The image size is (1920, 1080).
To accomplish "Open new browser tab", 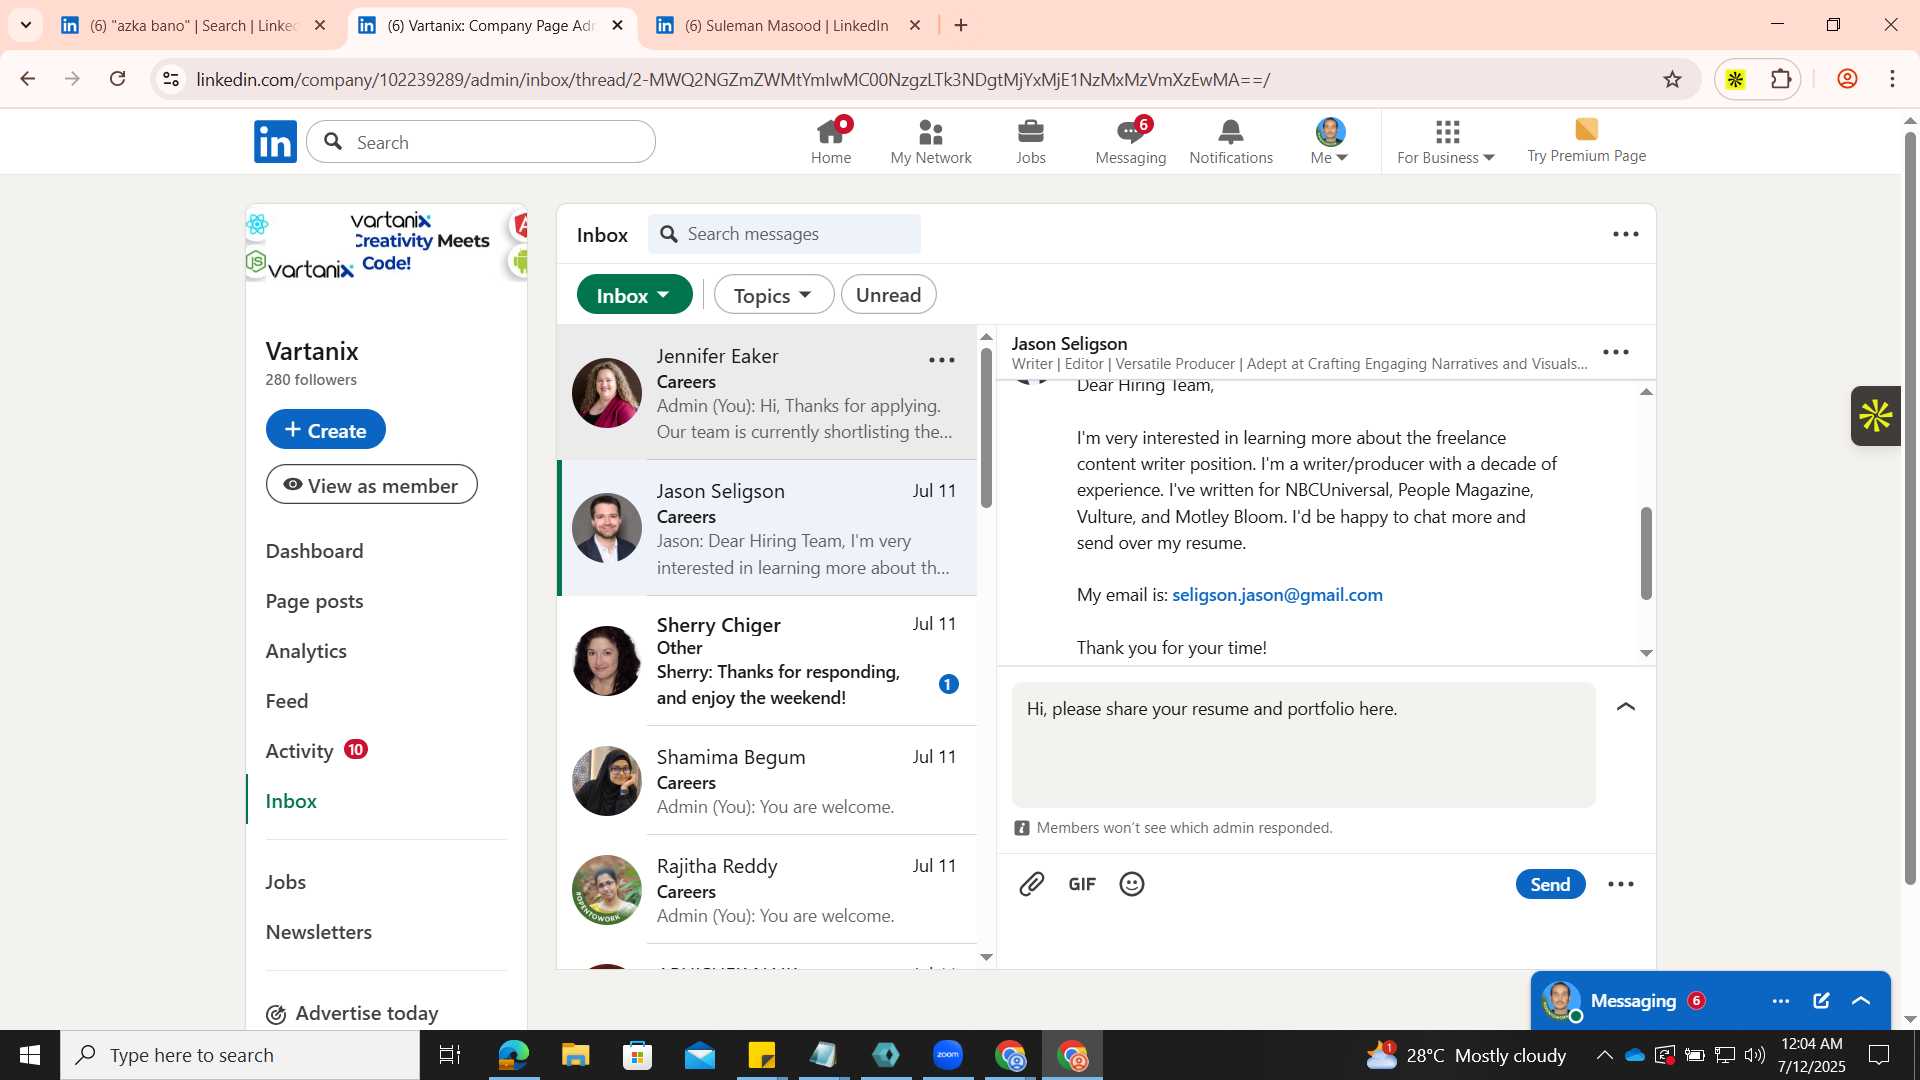I will (x=961, y=26).
